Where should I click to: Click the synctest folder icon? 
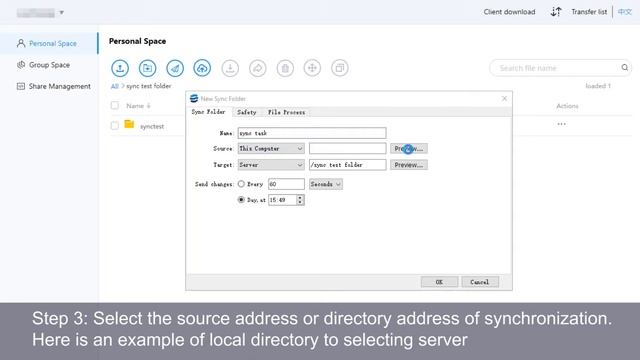pos(129,124)
